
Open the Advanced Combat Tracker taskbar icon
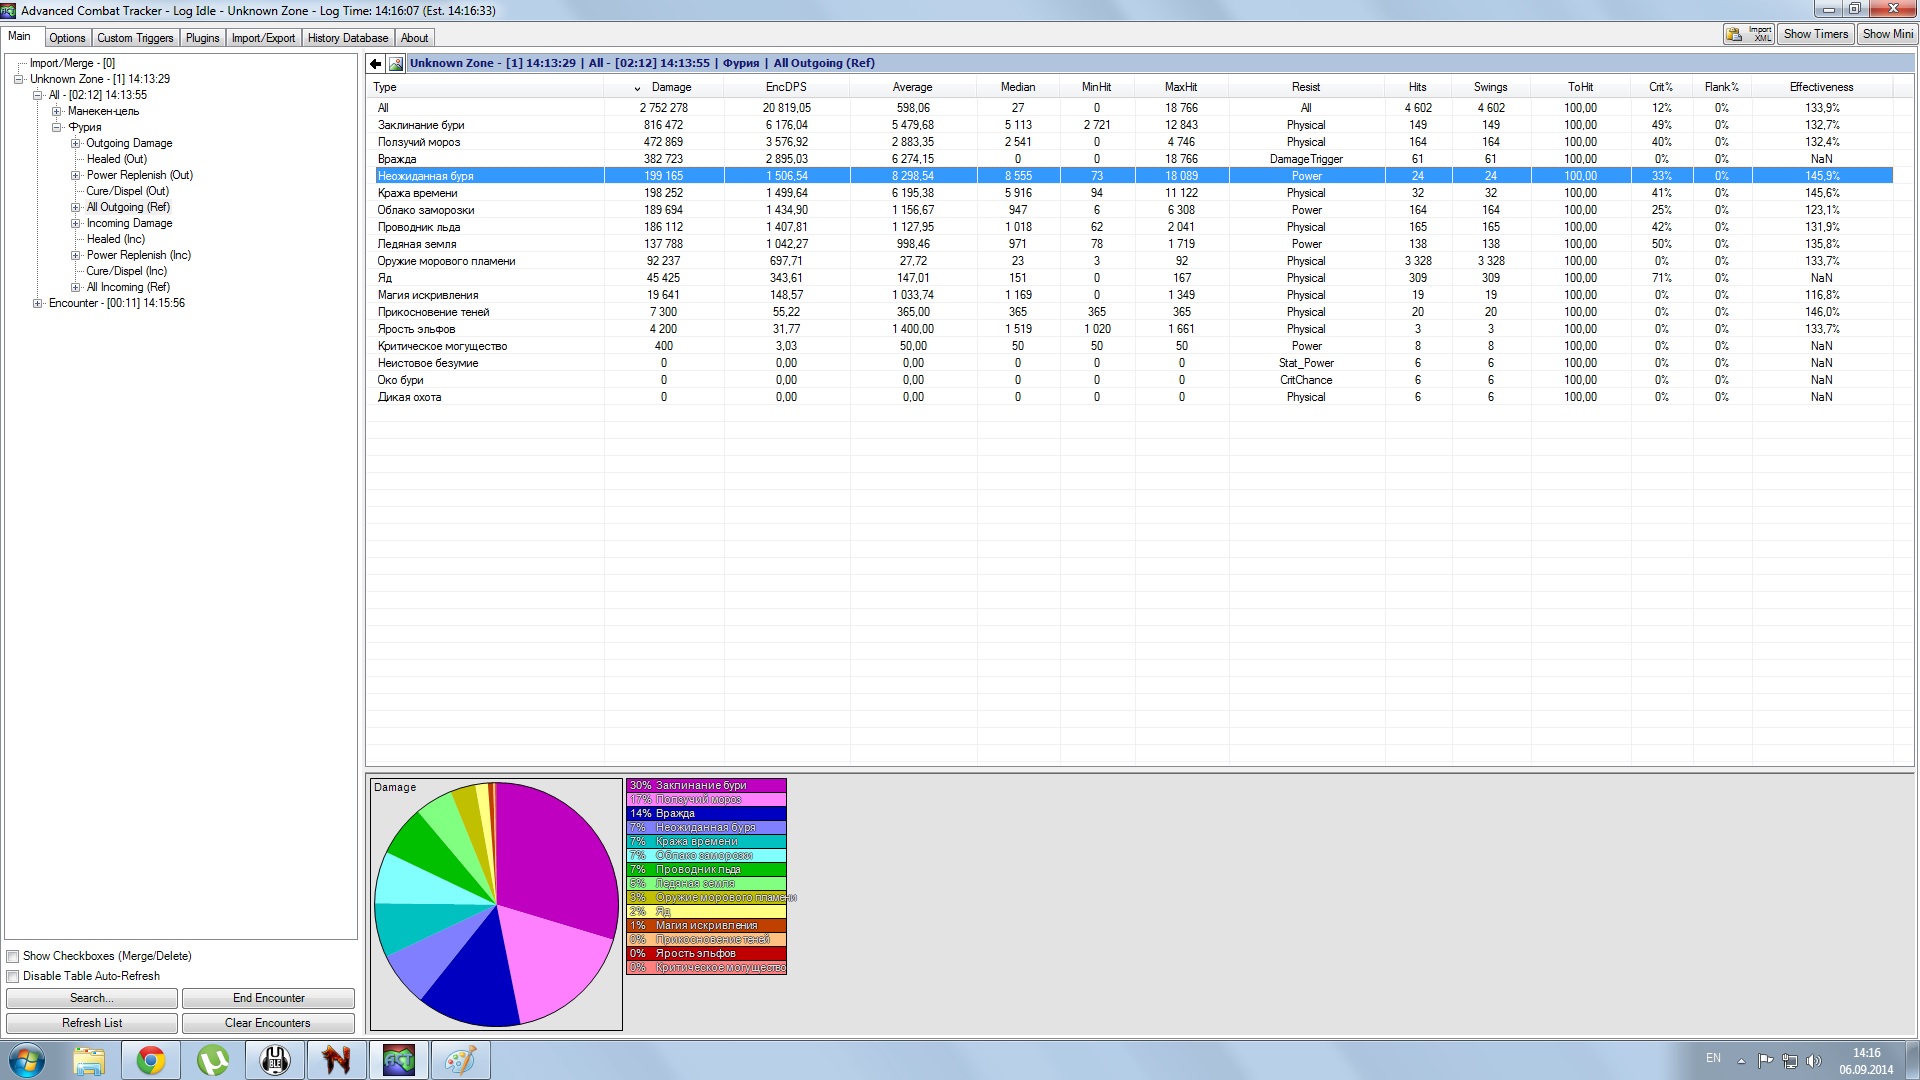pyautogui.click(x=399, y=1060)
